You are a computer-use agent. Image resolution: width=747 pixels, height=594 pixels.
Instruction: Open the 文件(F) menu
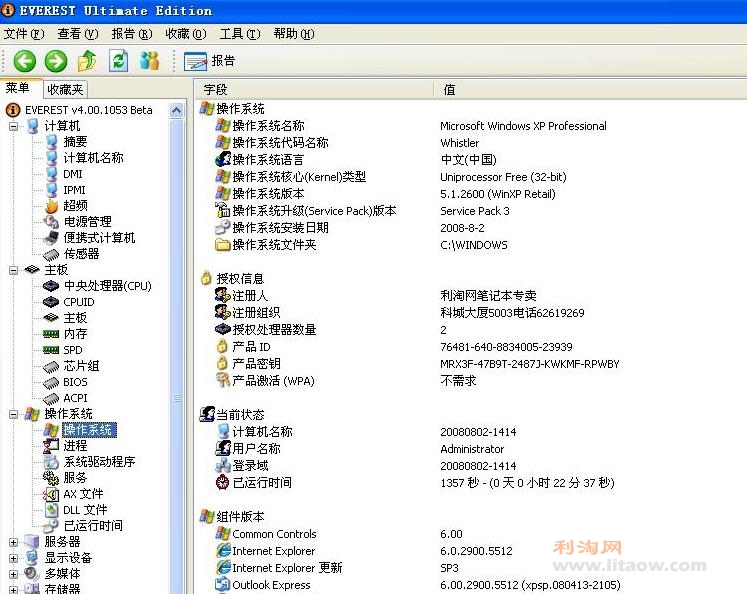[24, 34]
